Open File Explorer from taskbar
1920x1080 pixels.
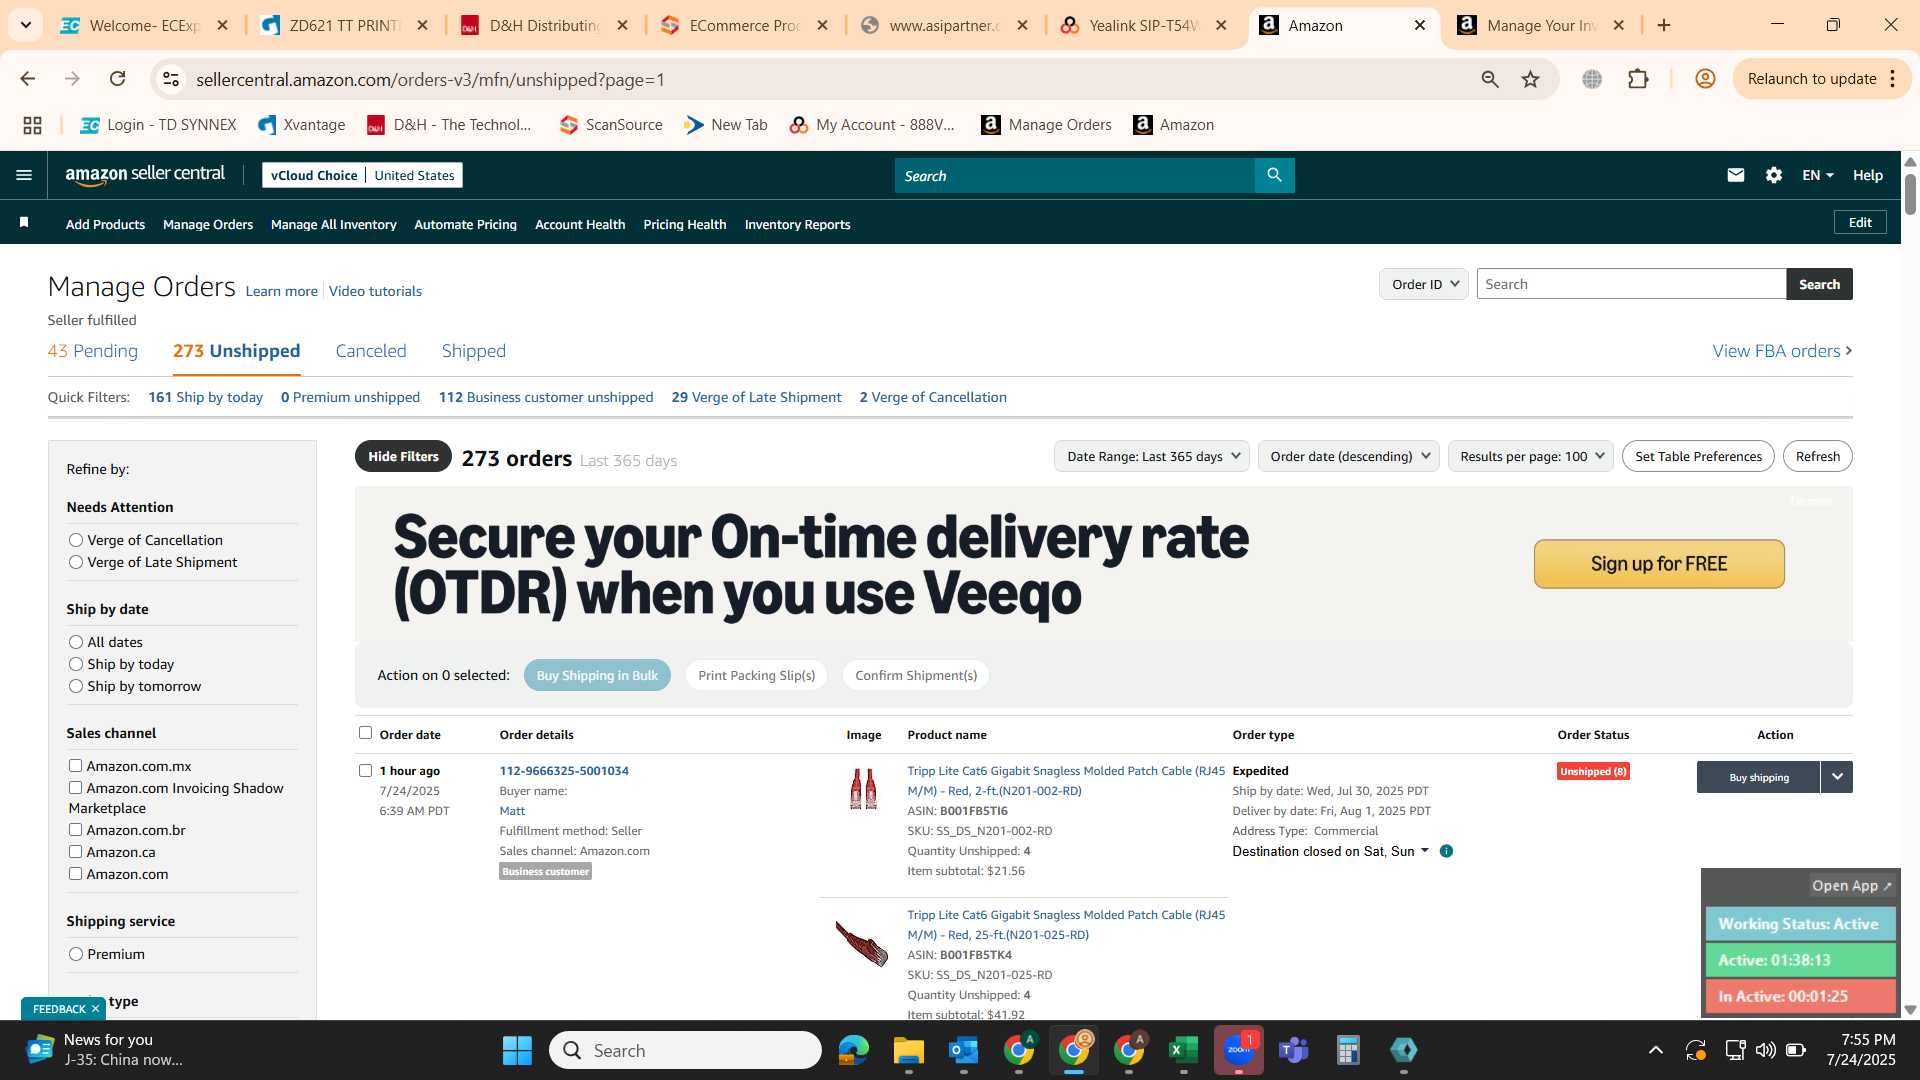908,1050
